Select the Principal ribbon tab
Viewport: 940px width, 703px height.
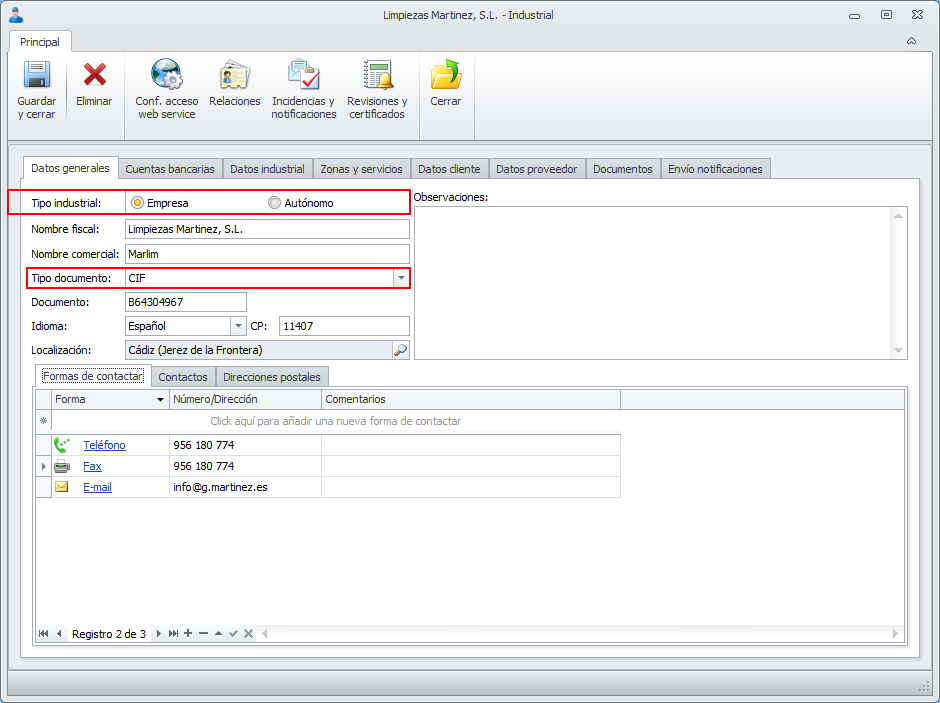40,42
